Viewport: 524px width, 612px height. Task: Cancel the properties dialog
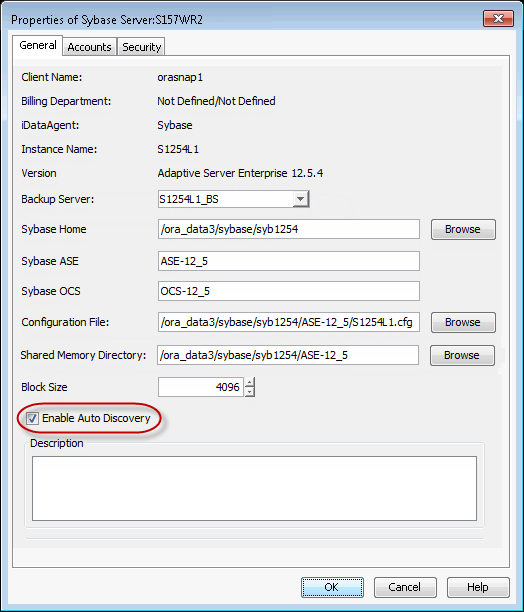pos(405,587)
